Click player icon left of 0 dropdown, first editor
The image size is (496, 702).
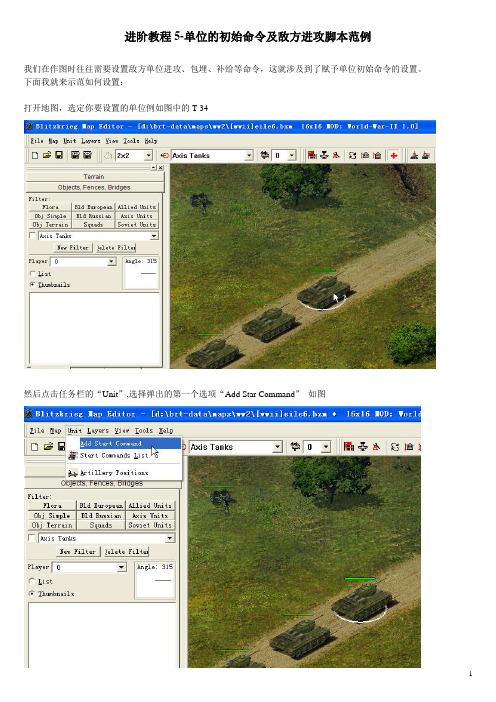(265, 155)
